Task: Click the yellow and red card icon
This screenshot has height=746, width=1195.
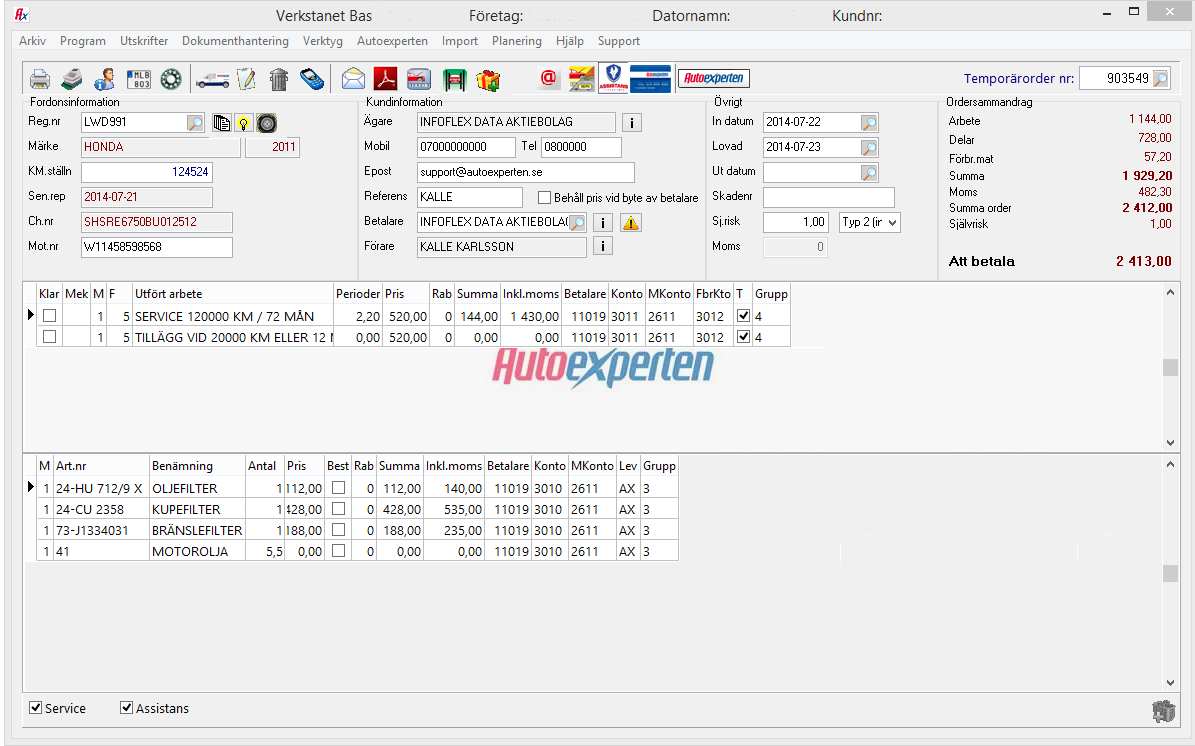Action: [581, 78]
